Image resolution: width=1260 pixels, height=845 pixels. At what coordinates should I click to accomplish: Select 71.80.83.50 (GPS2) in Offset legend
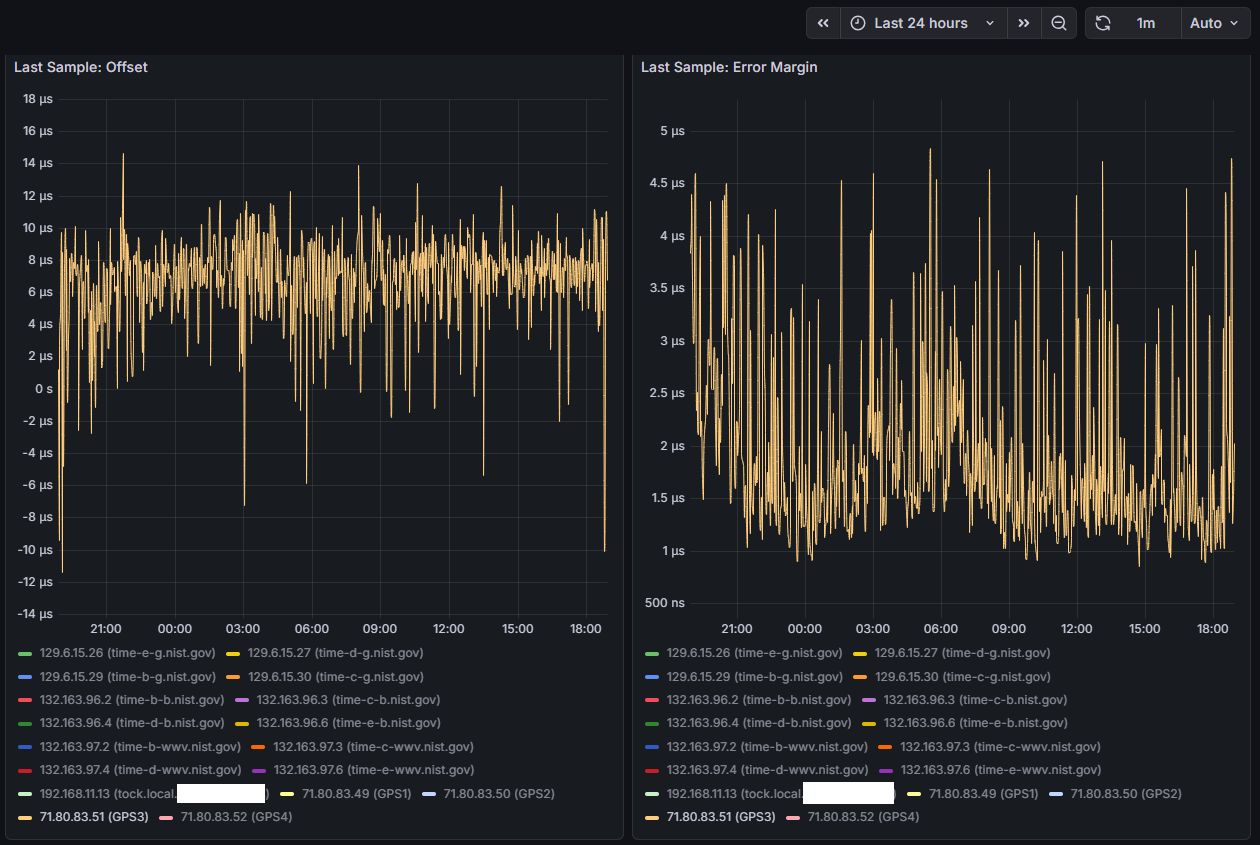[499, 794]
